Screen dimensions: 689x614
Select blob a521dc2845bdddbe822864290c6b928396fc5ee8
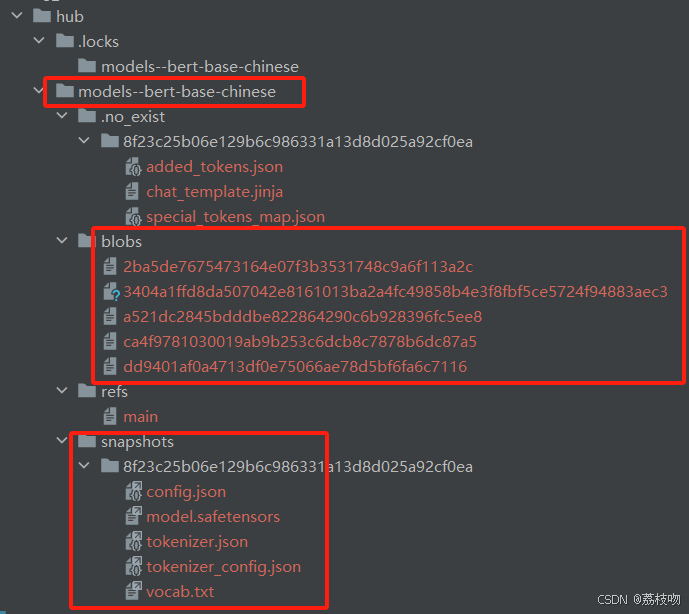303,316
